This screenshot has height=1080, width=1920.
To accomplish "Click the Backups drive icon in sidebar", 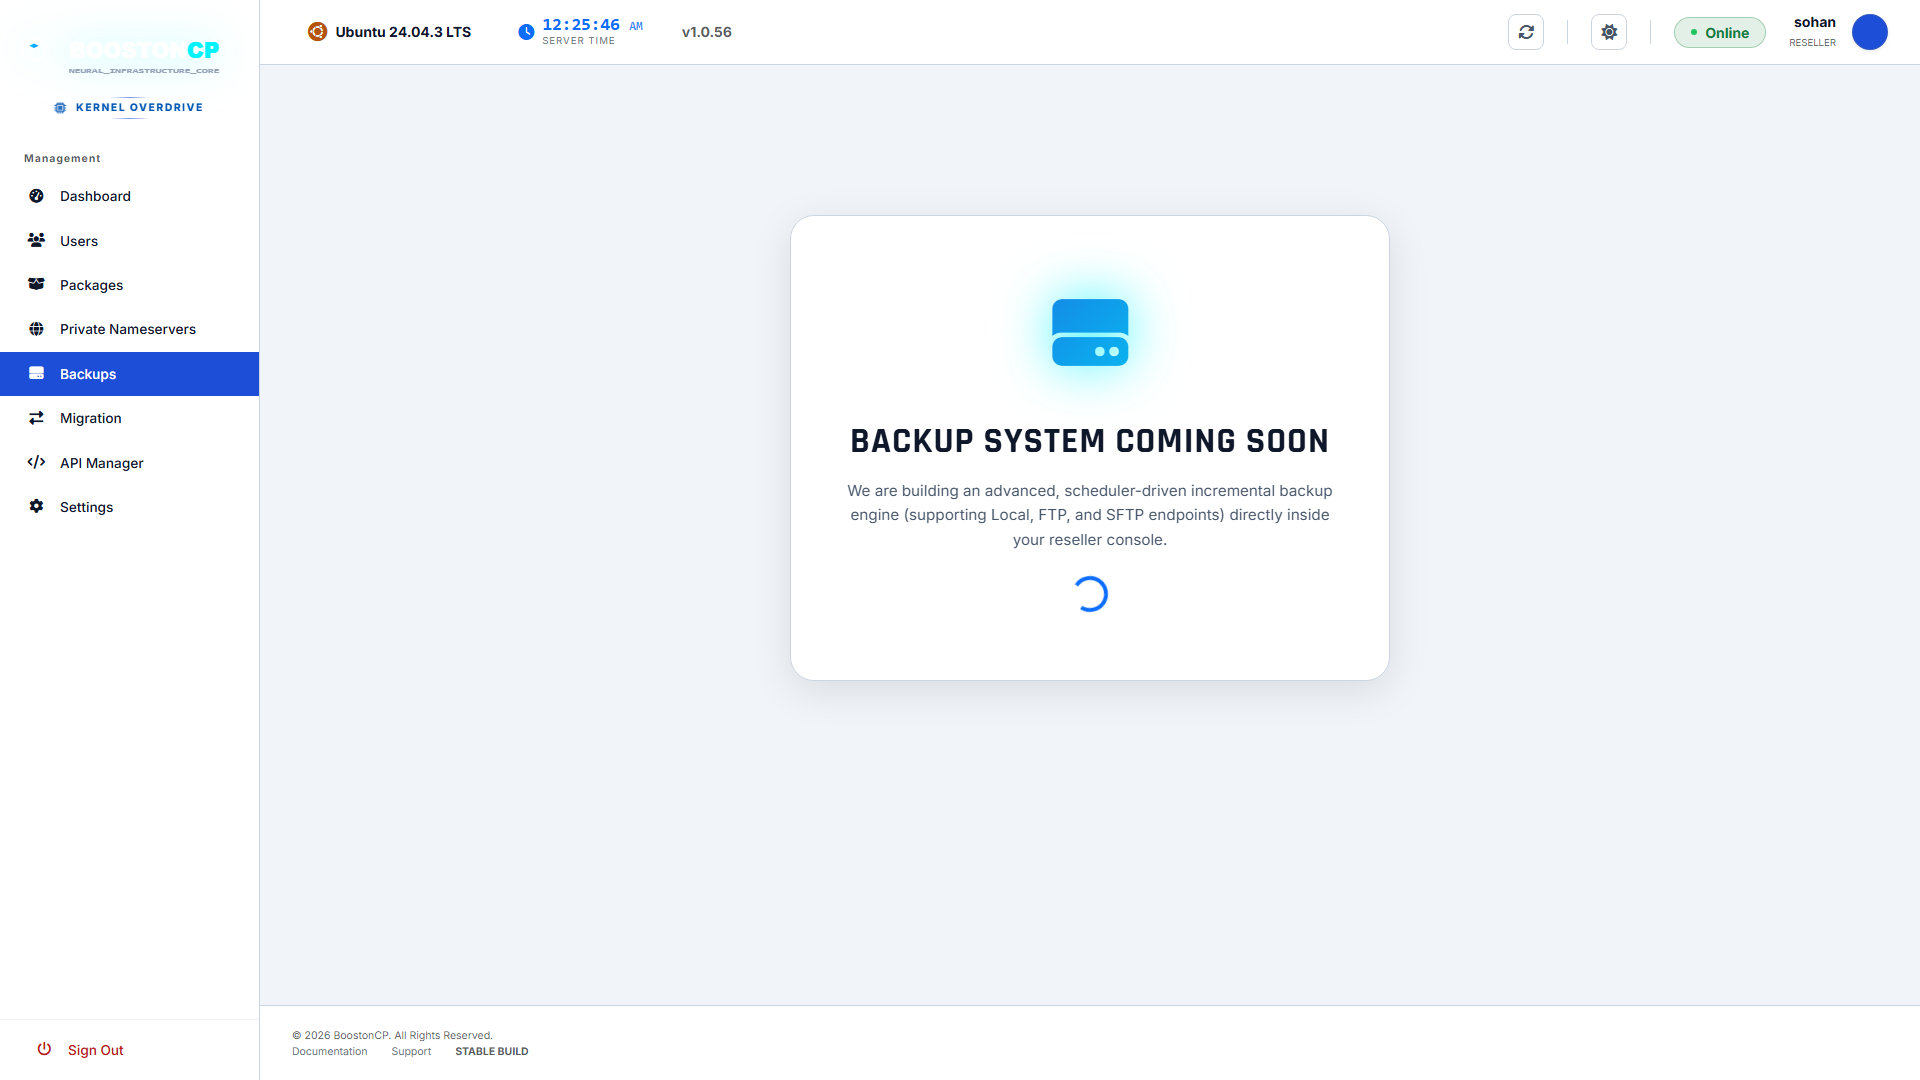I will point(36,373).
